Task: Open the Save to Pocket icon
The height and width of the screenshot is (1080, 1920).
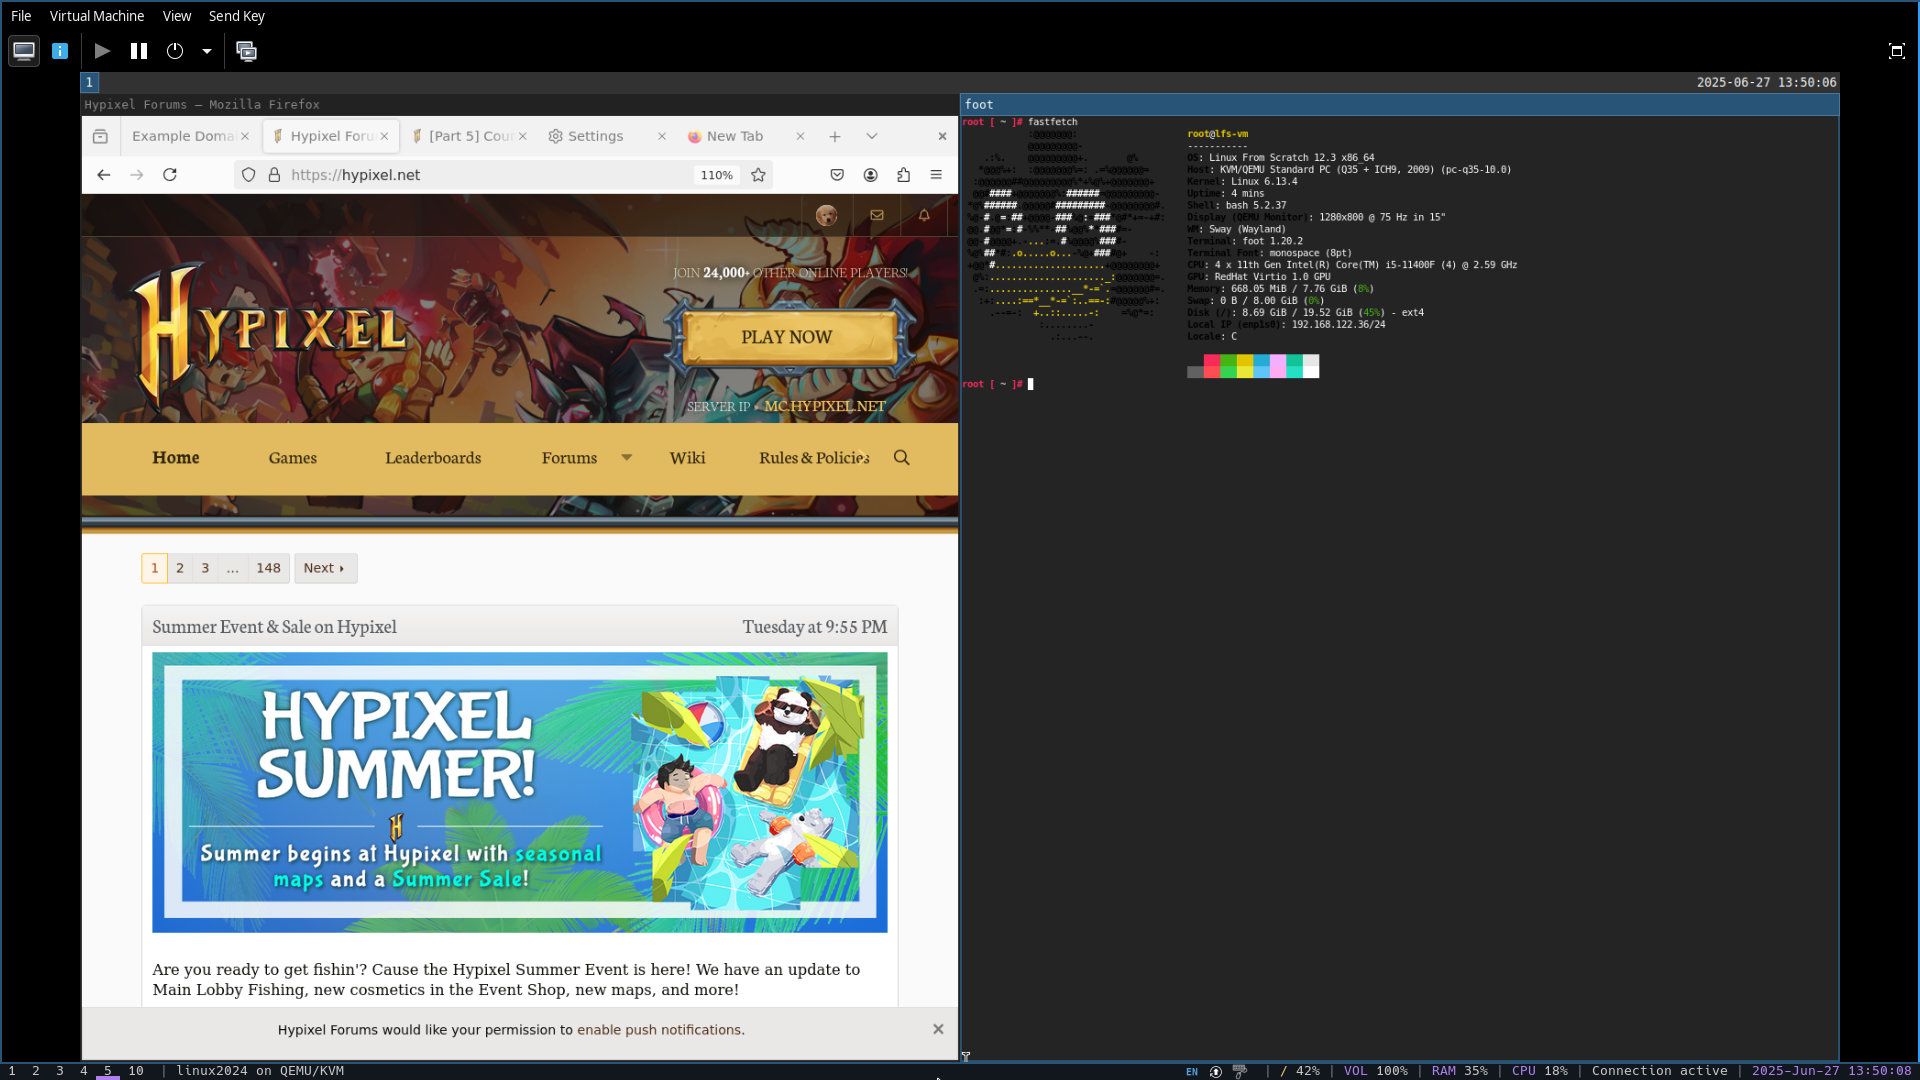Action: 837,175
